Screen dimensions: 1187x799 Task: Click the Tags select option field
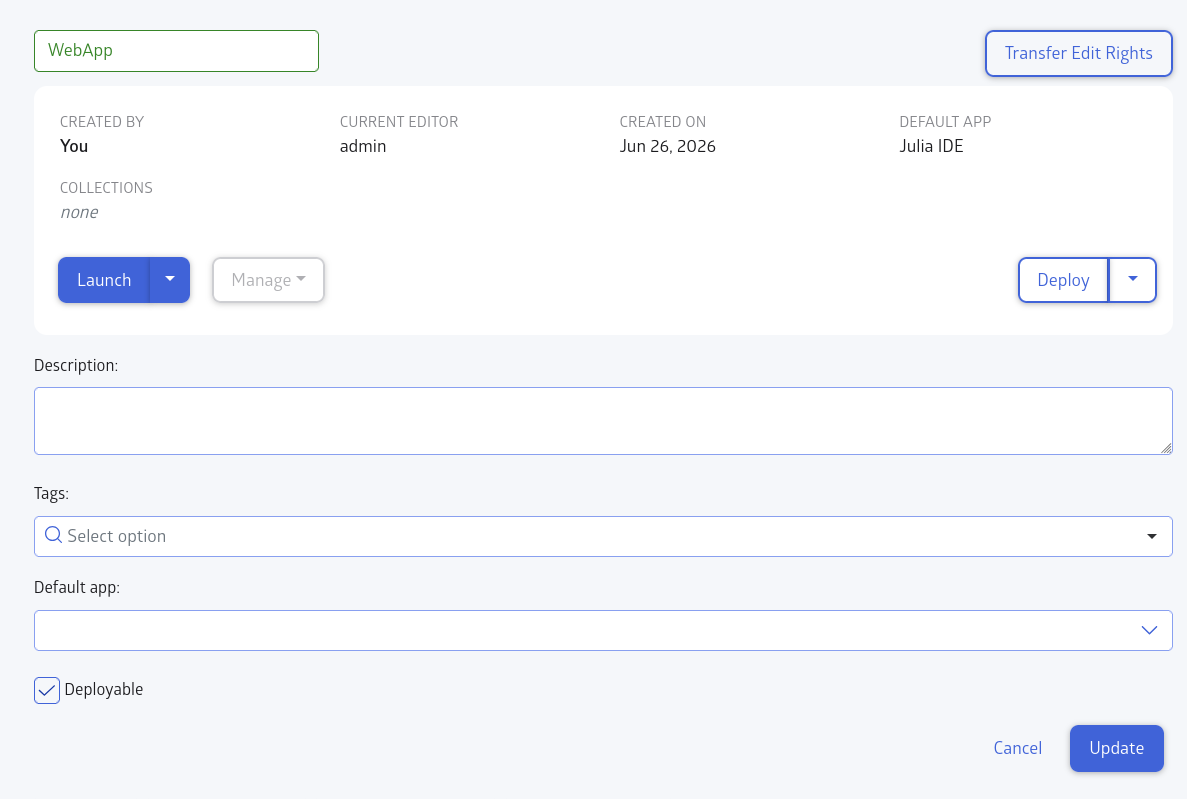[x=603, y=536]
